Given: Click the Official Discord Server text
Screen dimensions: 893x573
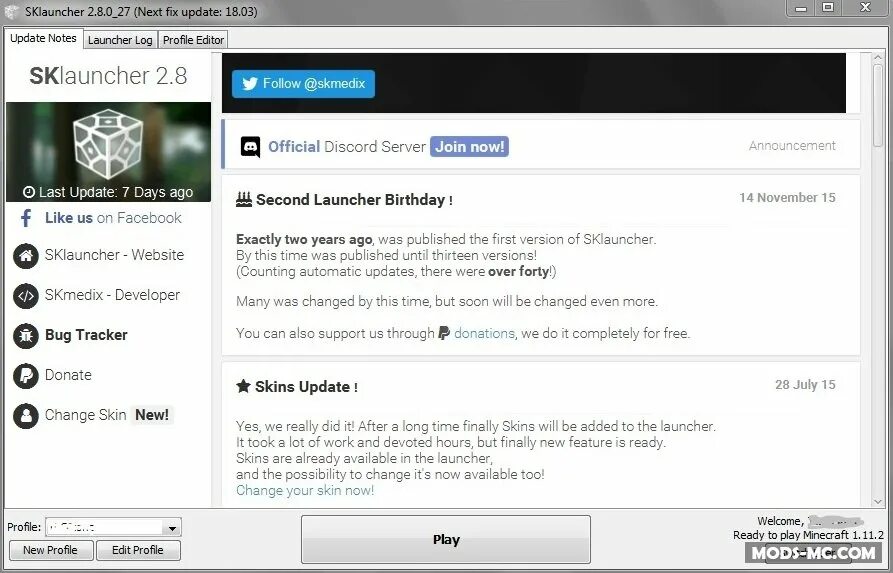Looking at the screenshot, I should pos(347,147).
